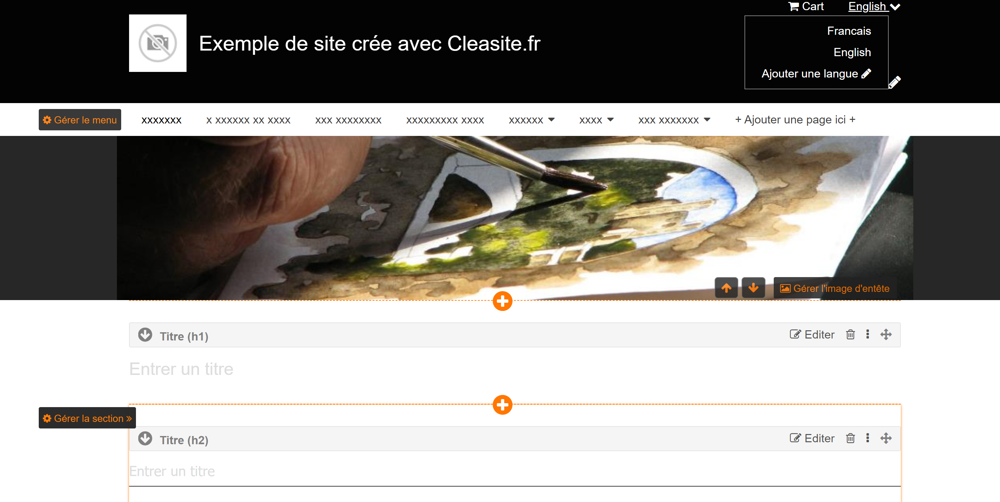Collapse the Titre (h1) block arrow
1000x502 pixels.
145,334
